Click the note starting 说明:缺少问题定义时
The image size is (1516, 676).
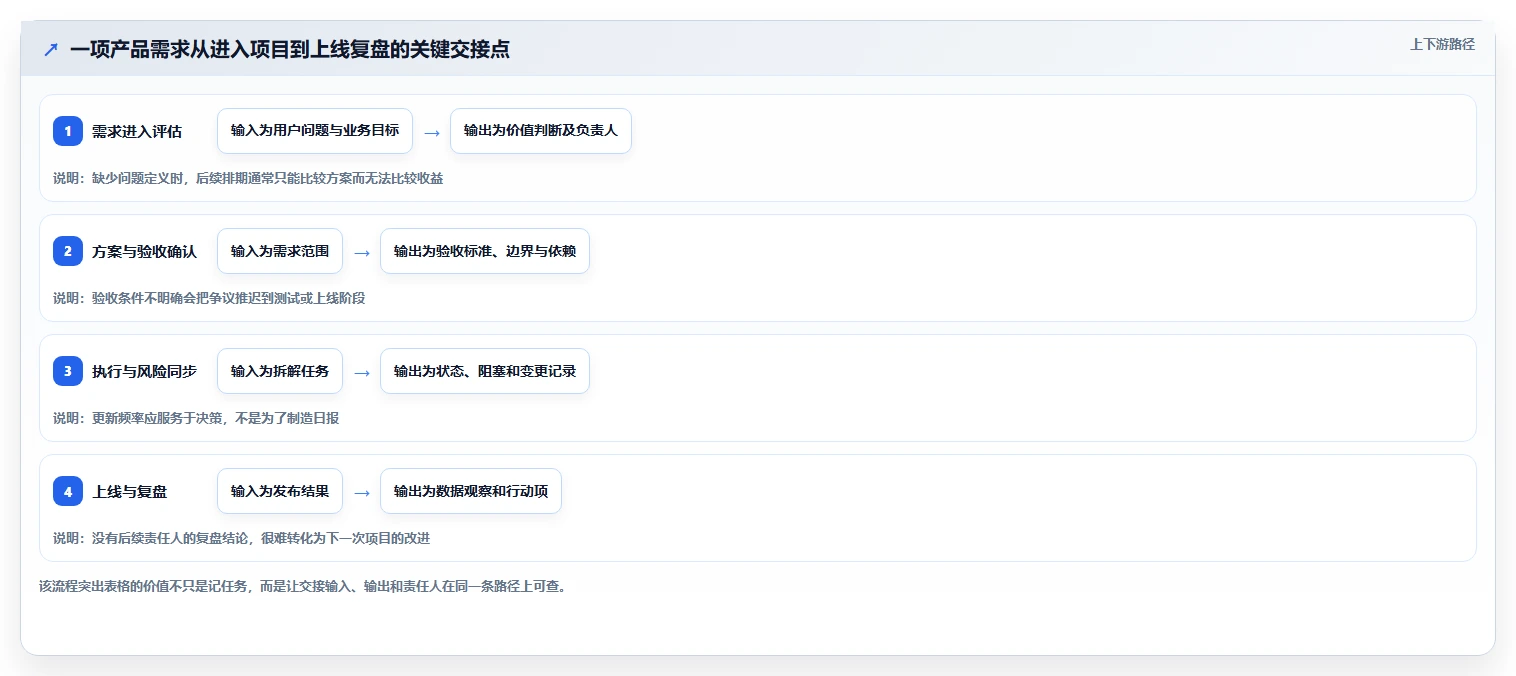coord(248,178)
